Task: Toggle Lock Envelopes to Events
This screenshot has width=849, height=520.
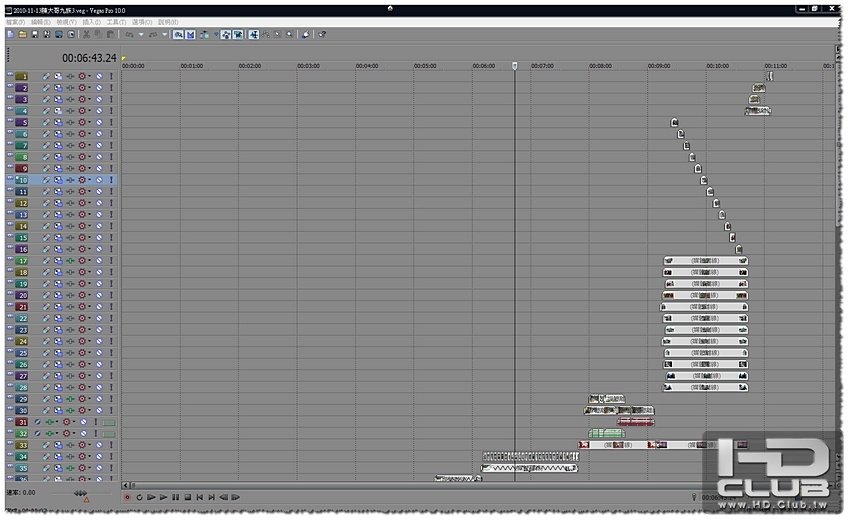Action: (226, 34)
